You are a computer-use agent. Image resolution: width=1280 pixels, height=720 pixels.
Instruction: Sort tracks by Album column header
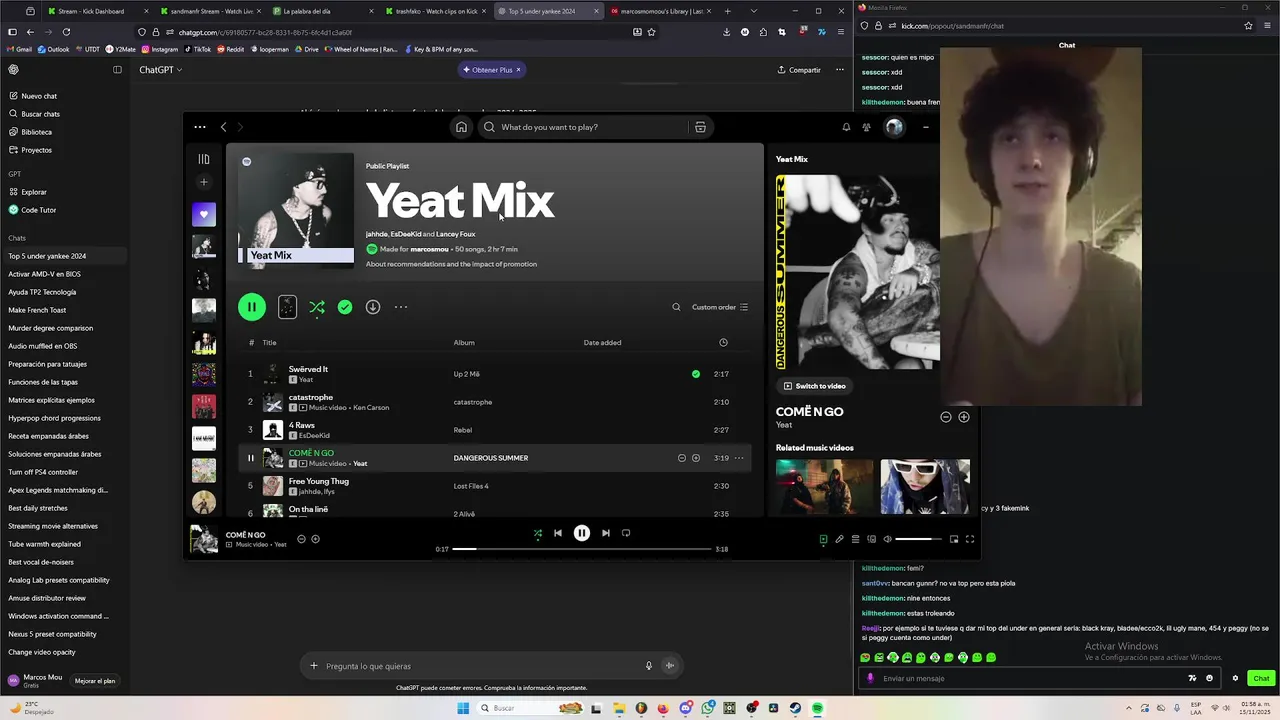[464, 343]
